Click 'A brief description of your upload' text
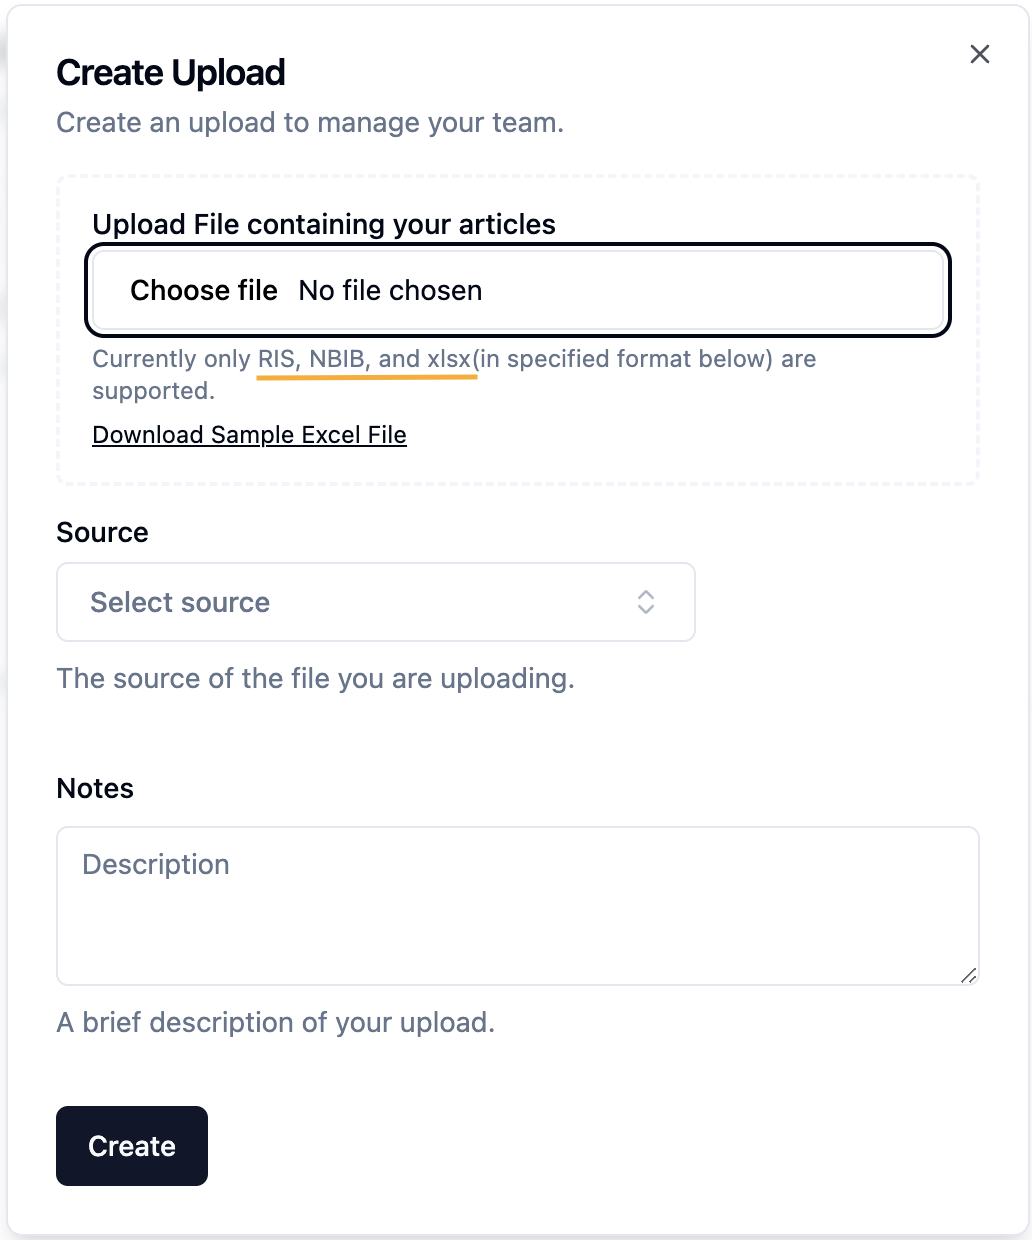 276,1022
